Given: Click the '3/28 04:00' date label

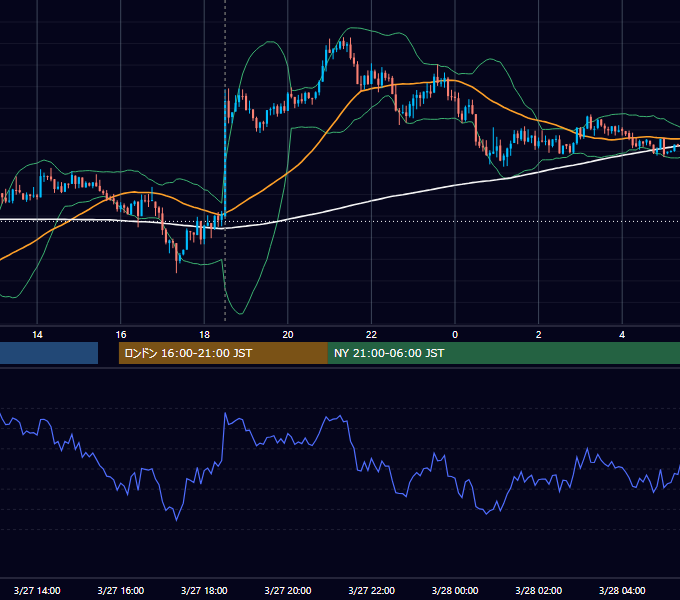Looking at the screenshot, I should click(622, 590).
